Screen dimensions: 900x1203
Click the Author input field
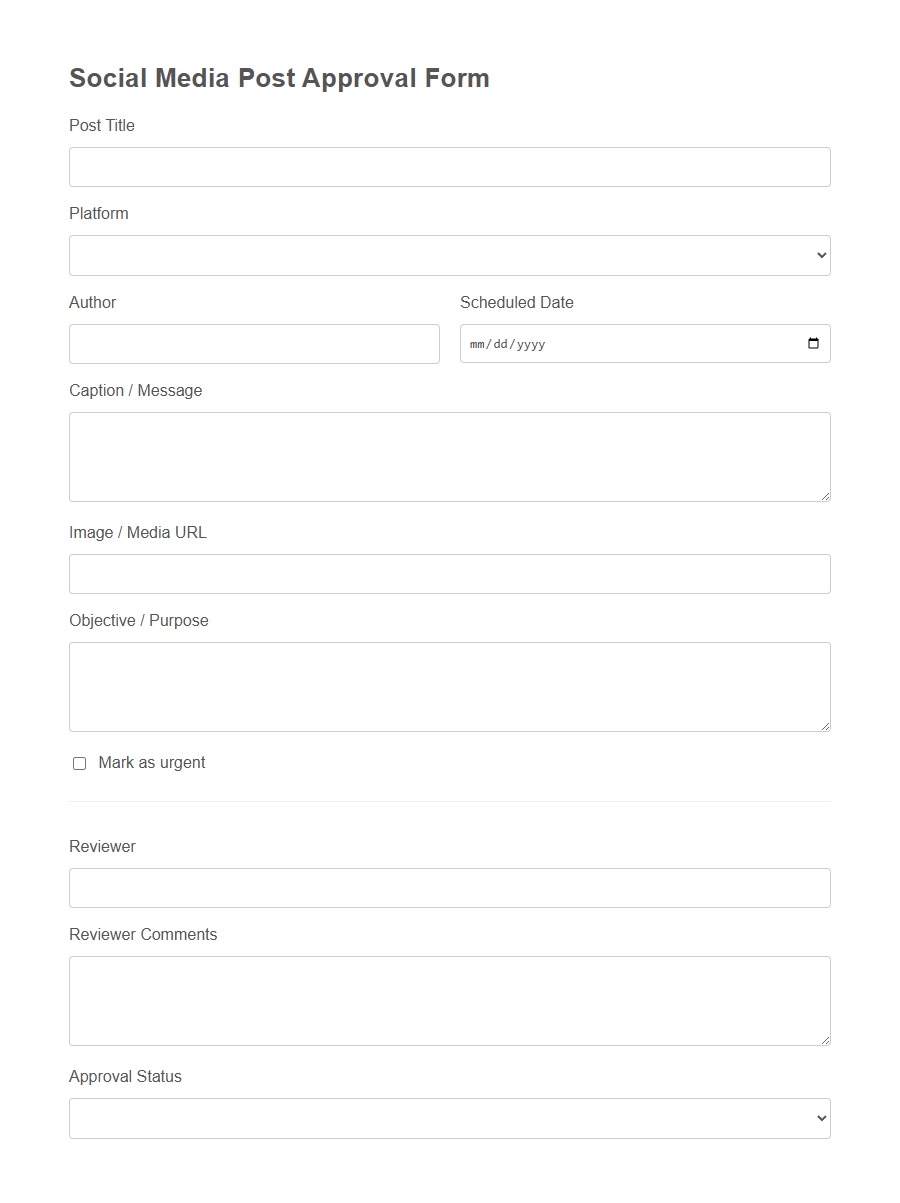254,343
